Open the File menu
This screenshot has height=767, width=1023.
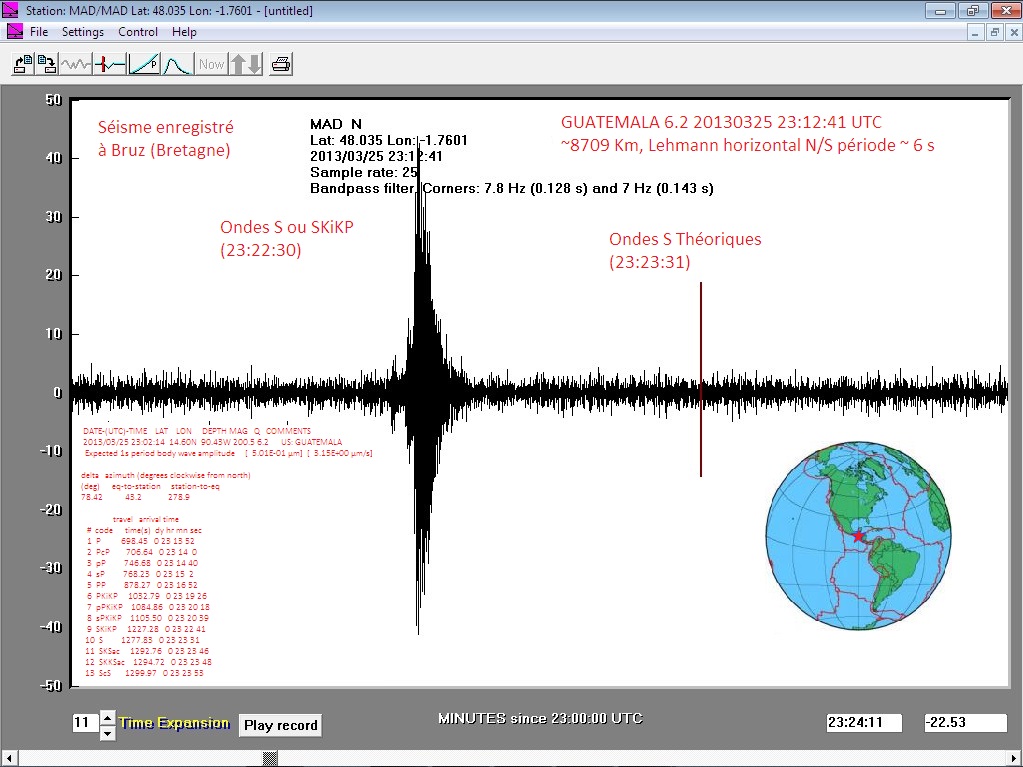pos(39,32)
